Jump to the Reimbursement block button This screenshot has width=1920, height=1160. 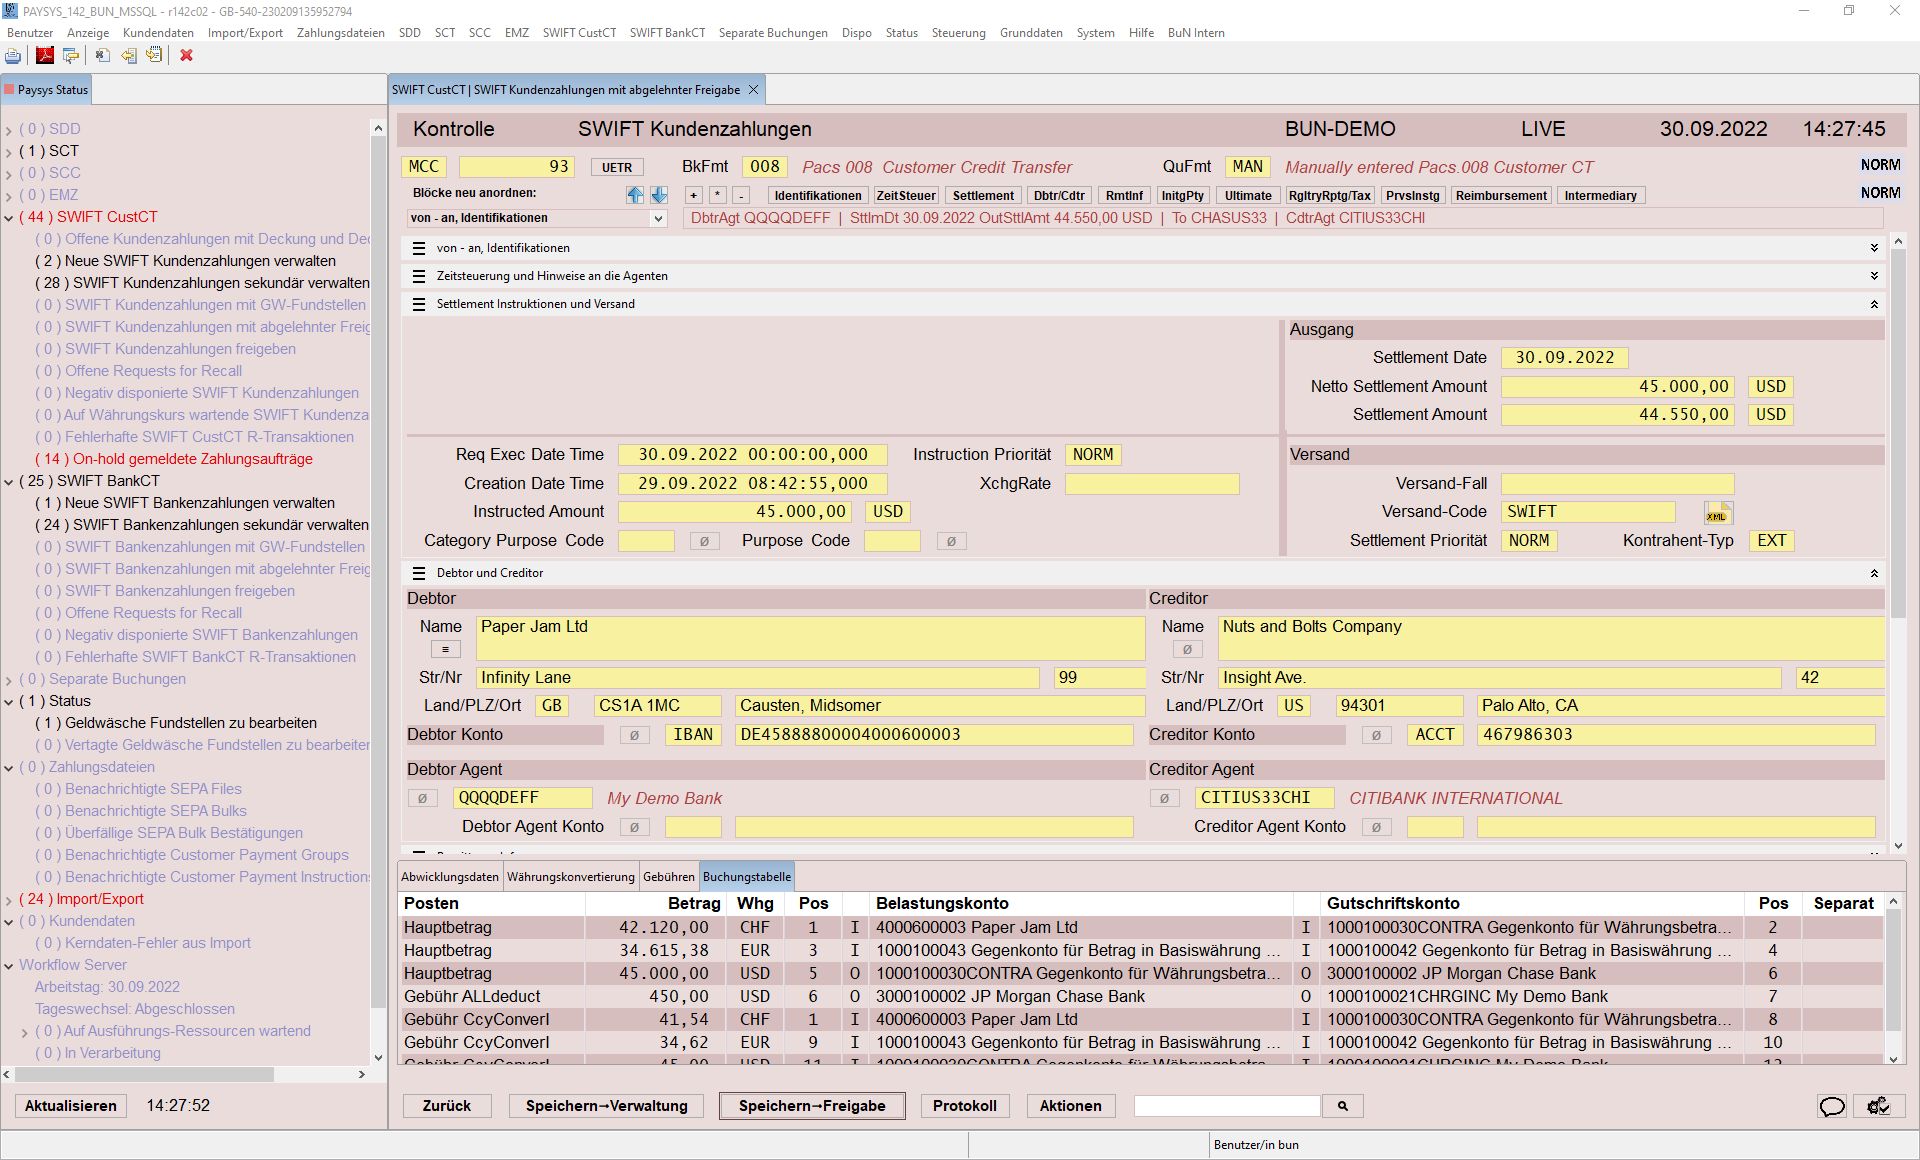[1501, 196]
